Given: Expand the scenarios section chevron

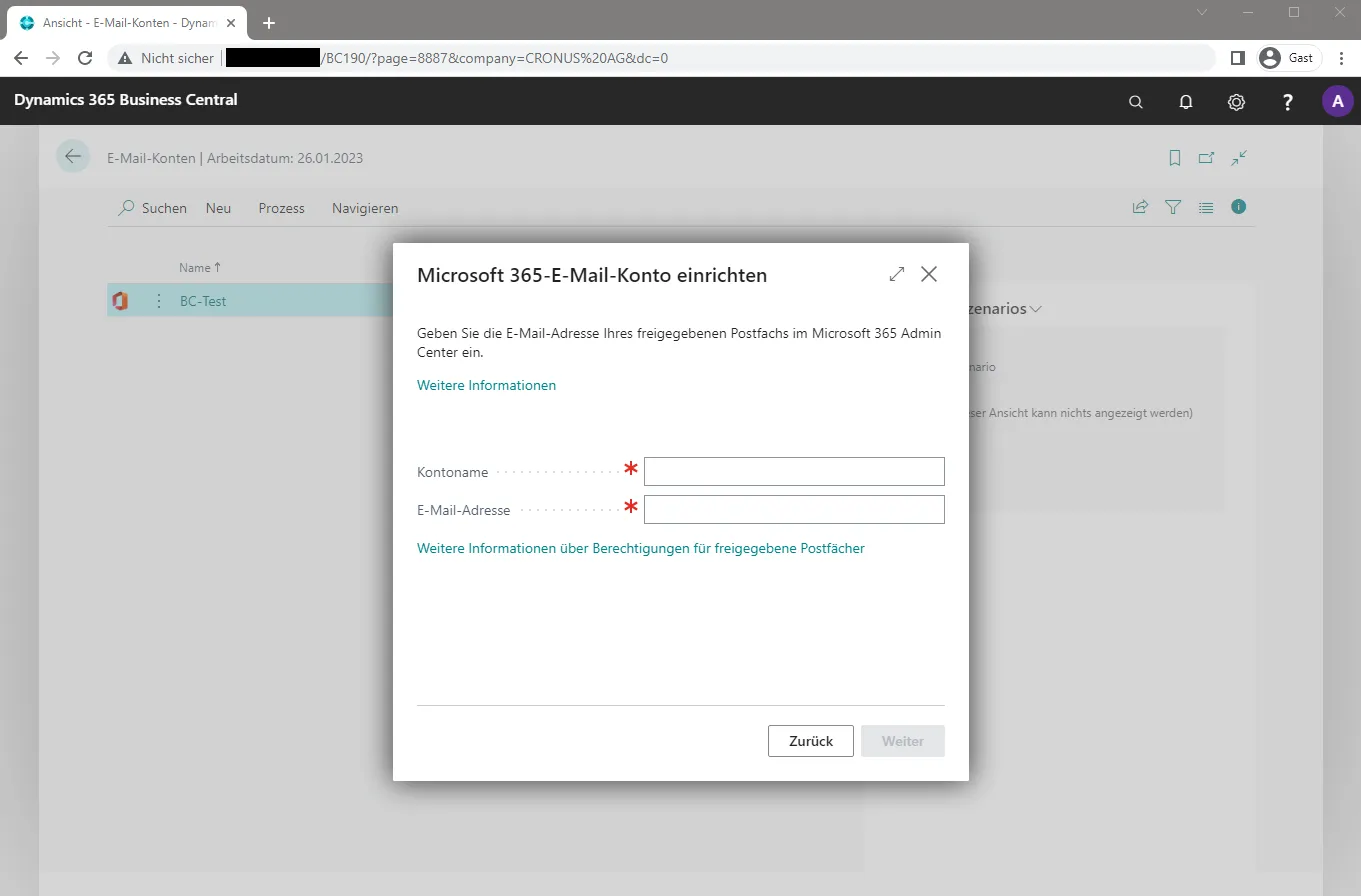Looking at the screenshot, I should 1036,309.
